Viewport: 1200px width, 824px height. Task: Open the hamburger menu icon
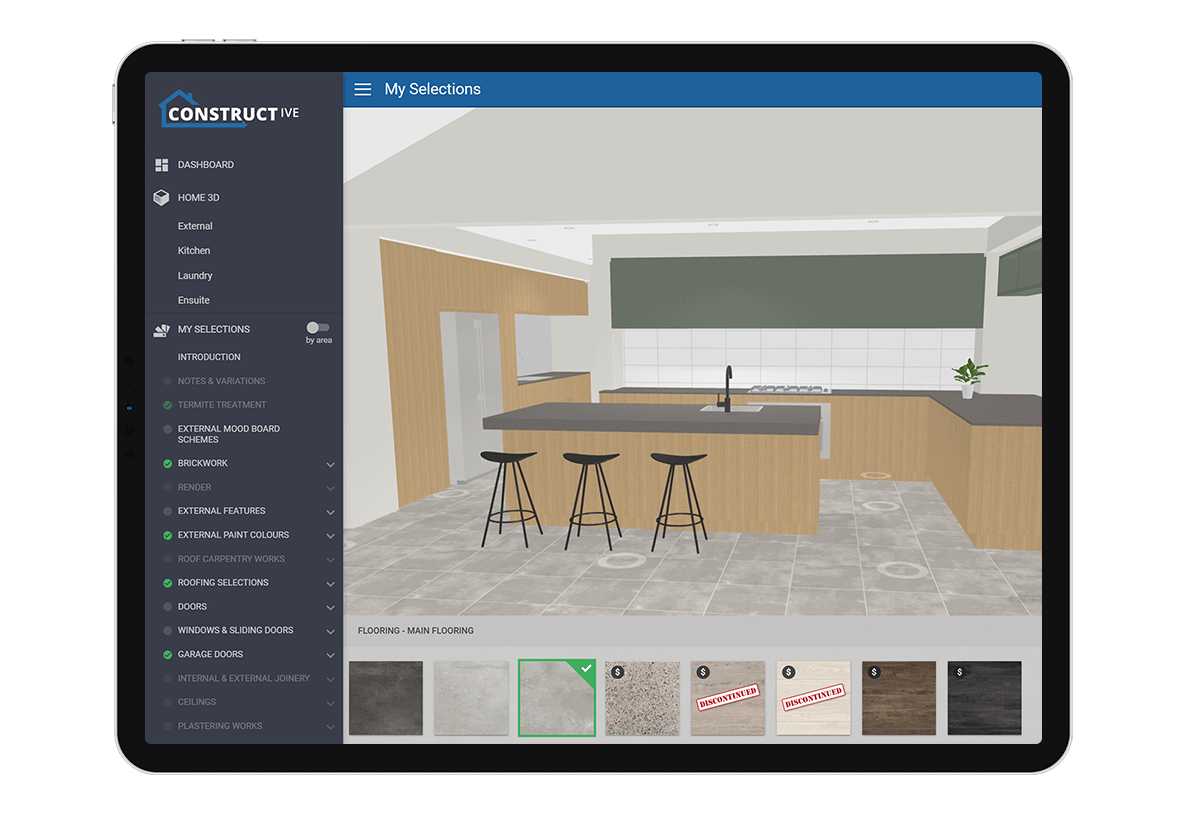tap(363, 89)
